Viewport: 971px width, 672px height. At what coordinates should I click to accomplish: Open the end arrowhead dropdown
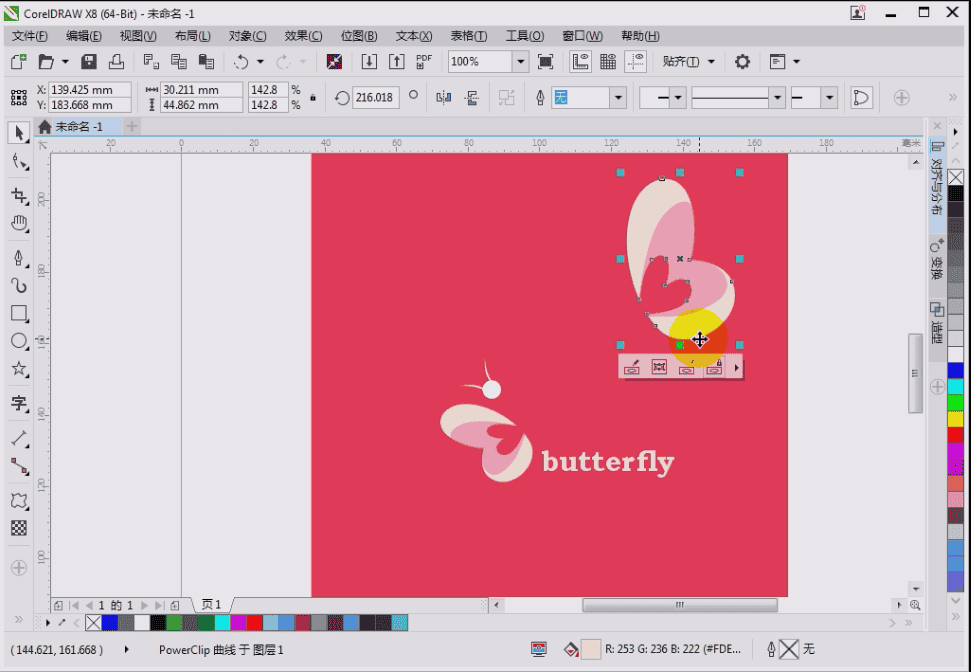click(x=829, y=97)
